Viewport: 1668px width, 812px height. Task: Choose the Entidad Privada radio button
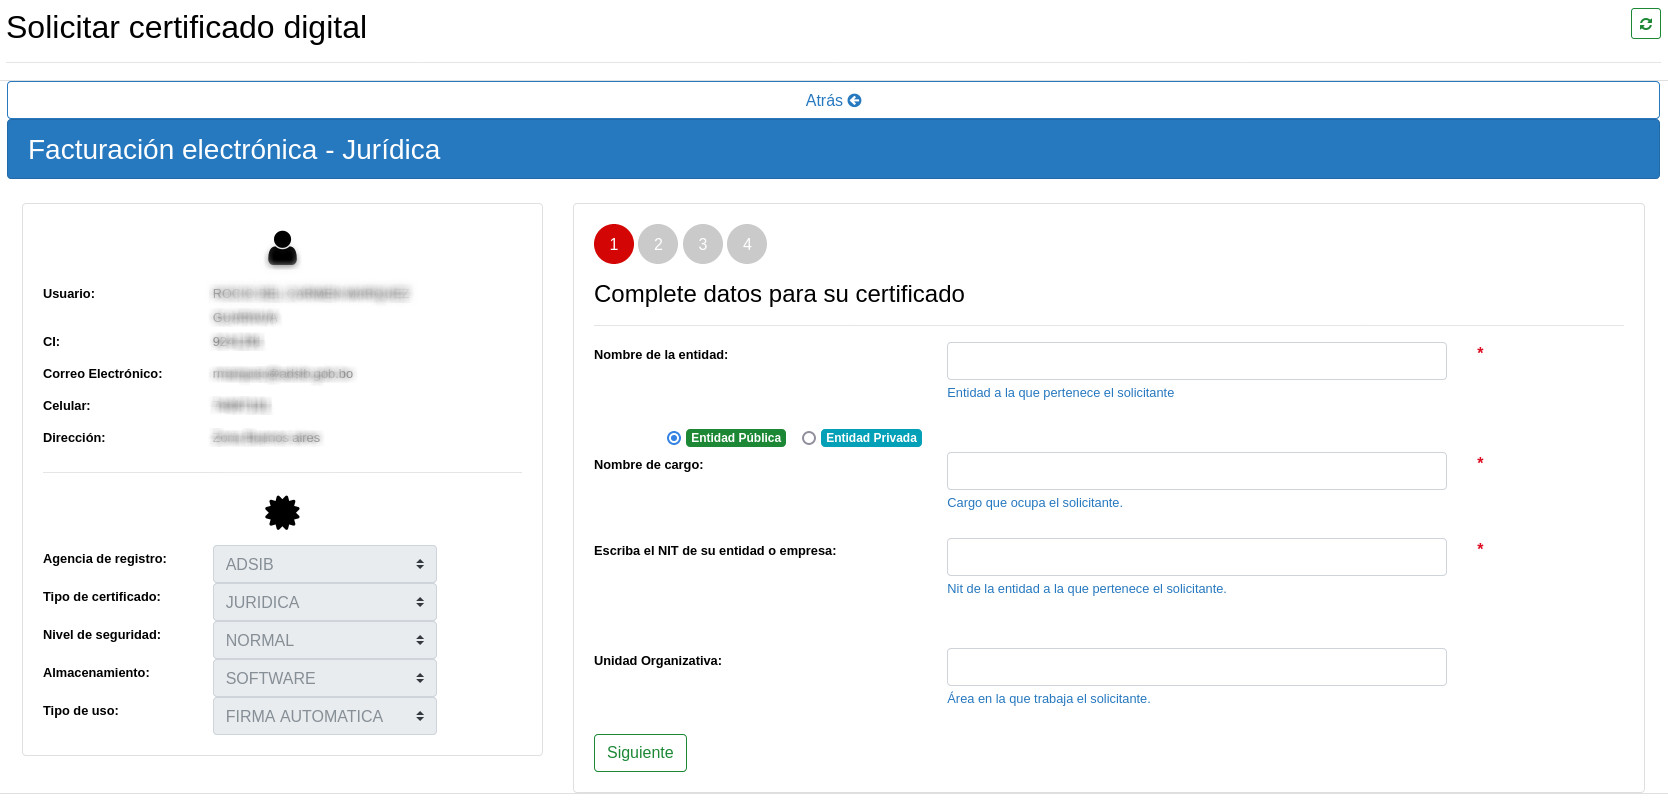pyautogui.click(x=809, y=438)
